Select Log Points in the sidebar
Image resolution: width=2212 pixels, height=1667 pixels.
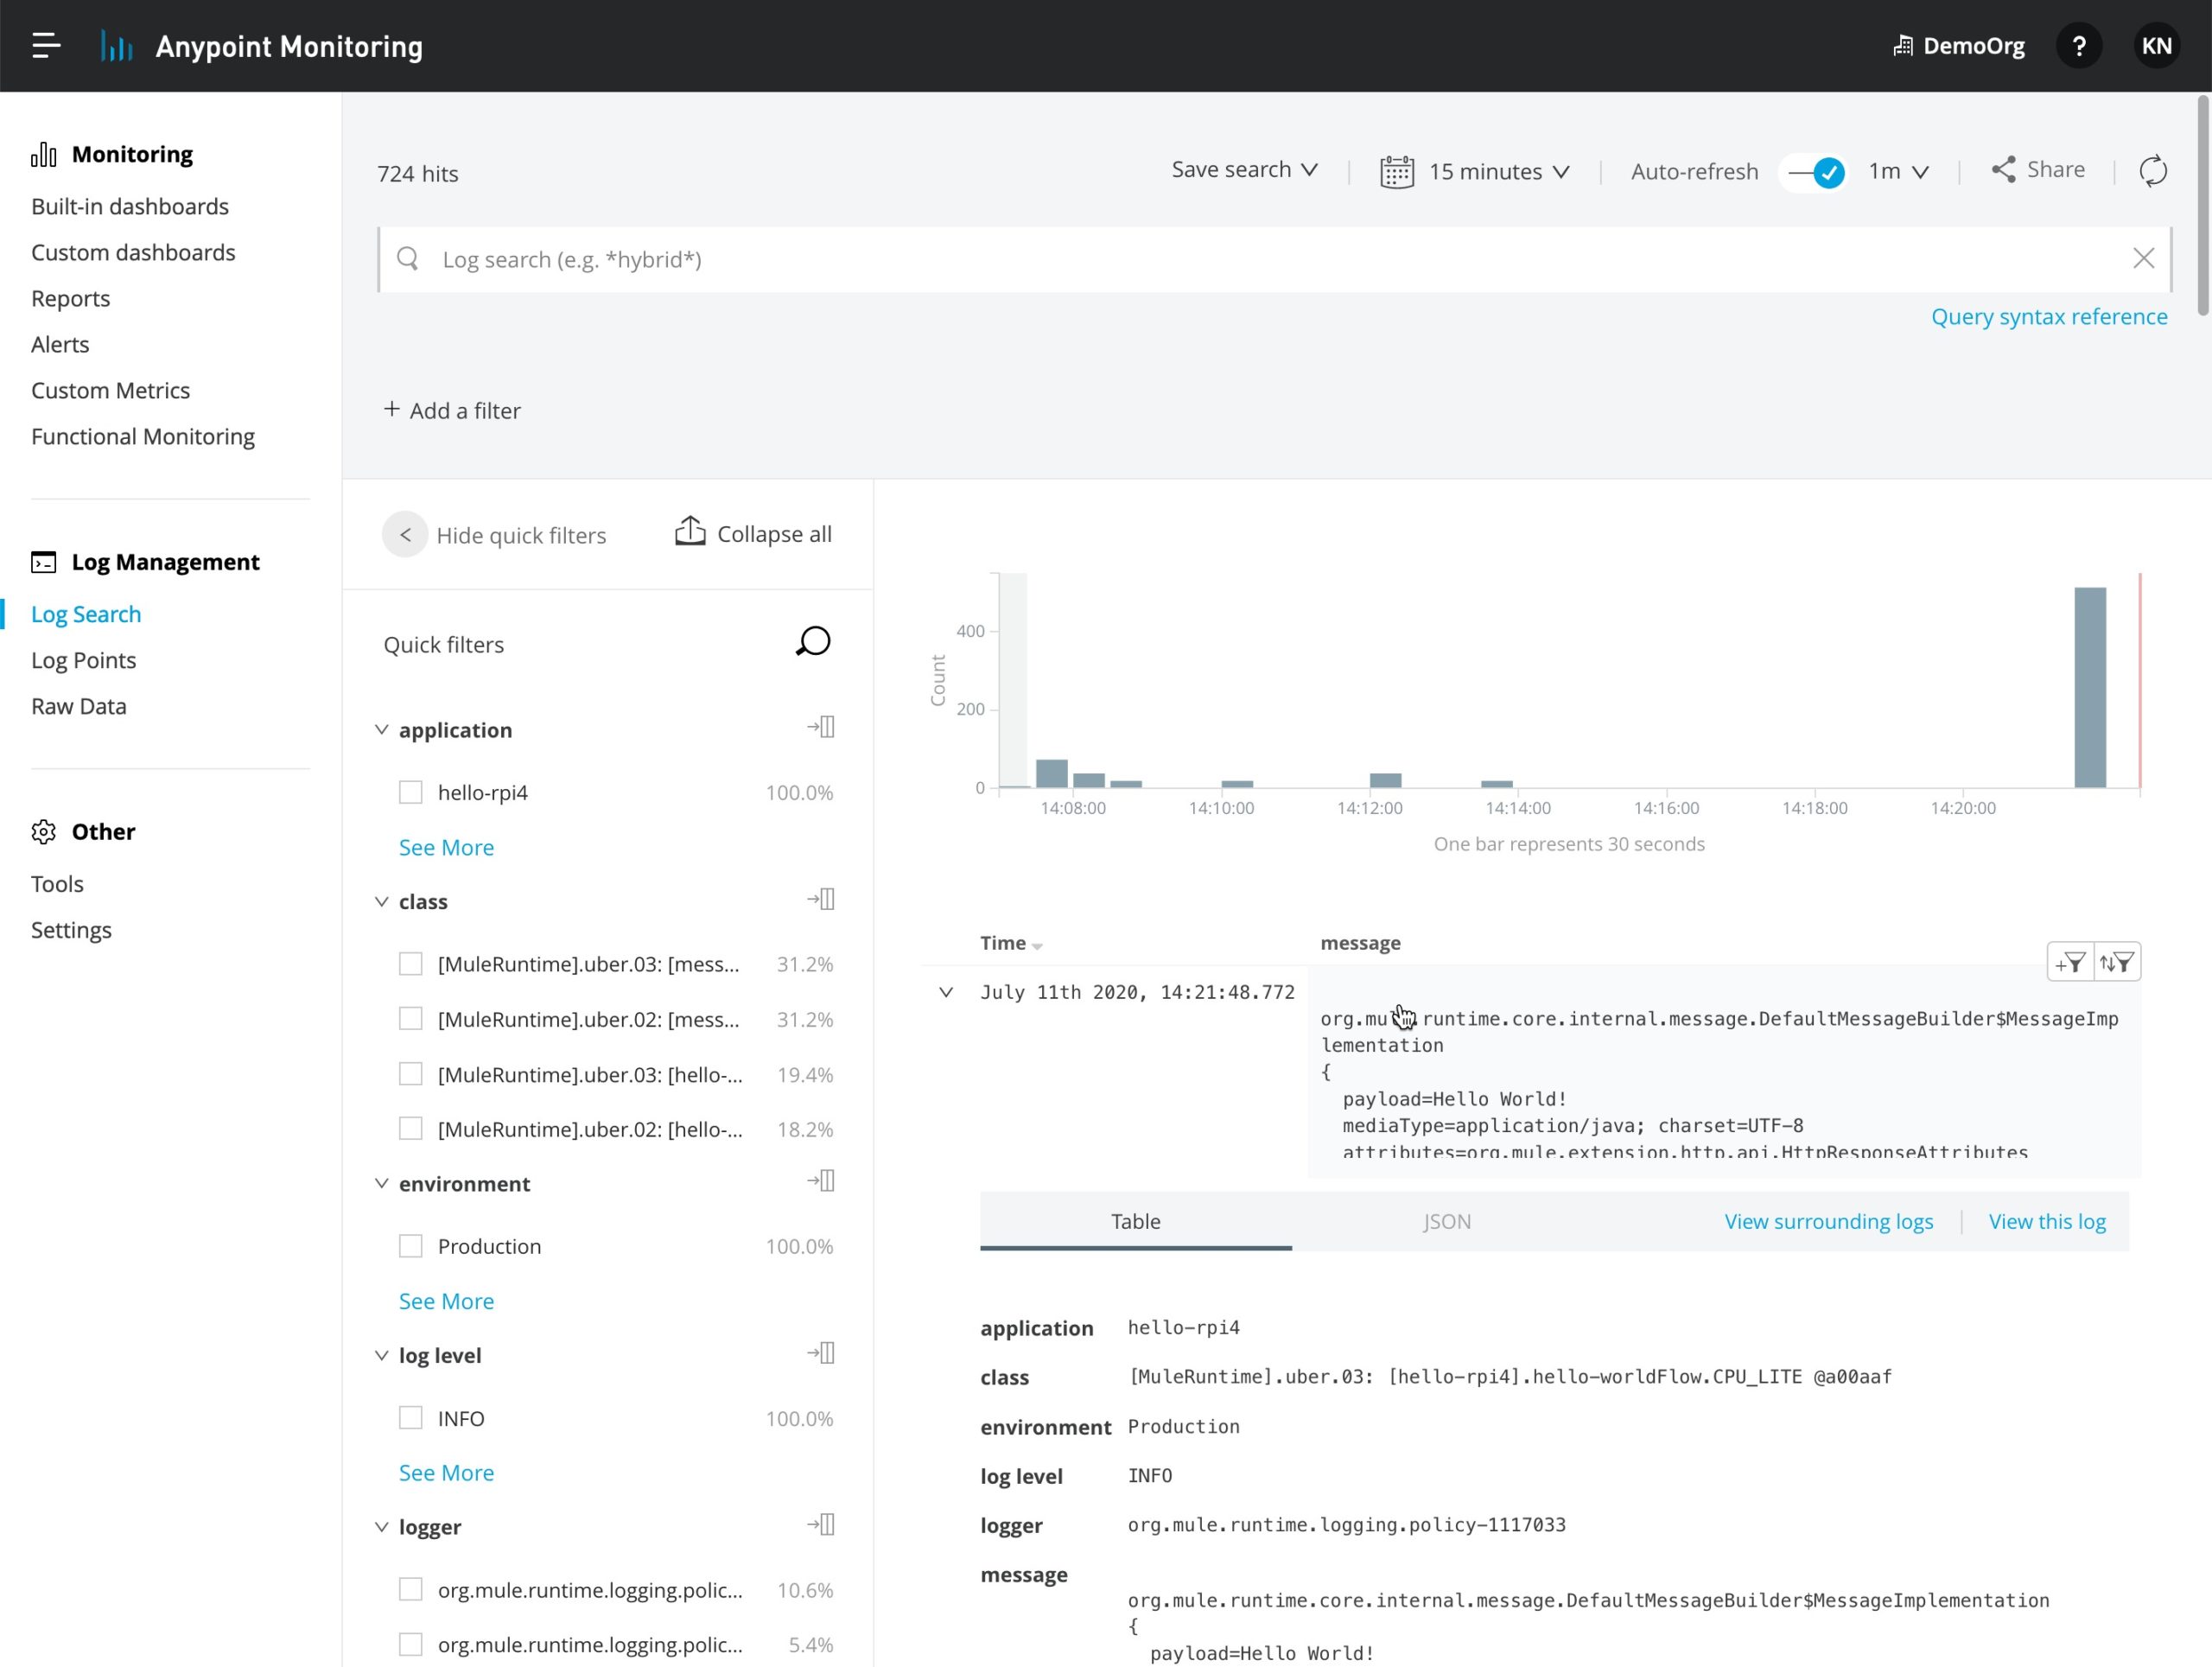coord(83,659)
